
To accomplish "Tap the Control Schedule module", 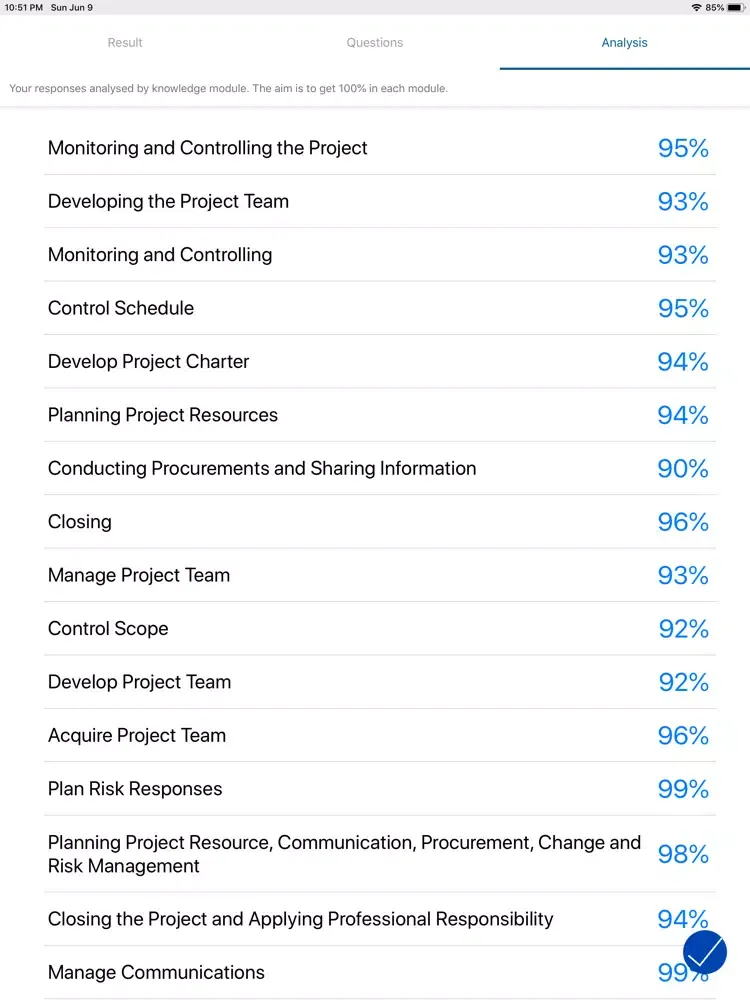I will [x=121, y=308].
